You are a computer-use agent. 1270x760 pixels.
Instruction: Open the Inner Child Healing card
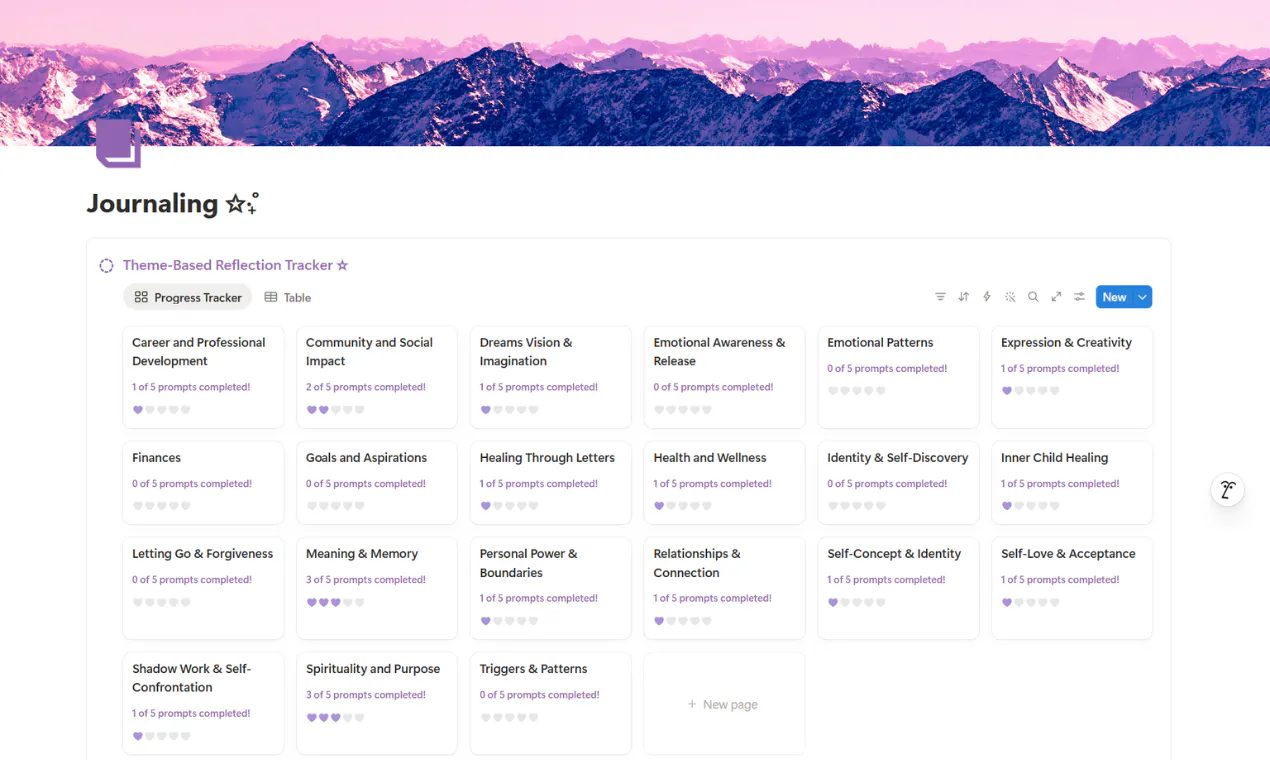[1072, 483]
